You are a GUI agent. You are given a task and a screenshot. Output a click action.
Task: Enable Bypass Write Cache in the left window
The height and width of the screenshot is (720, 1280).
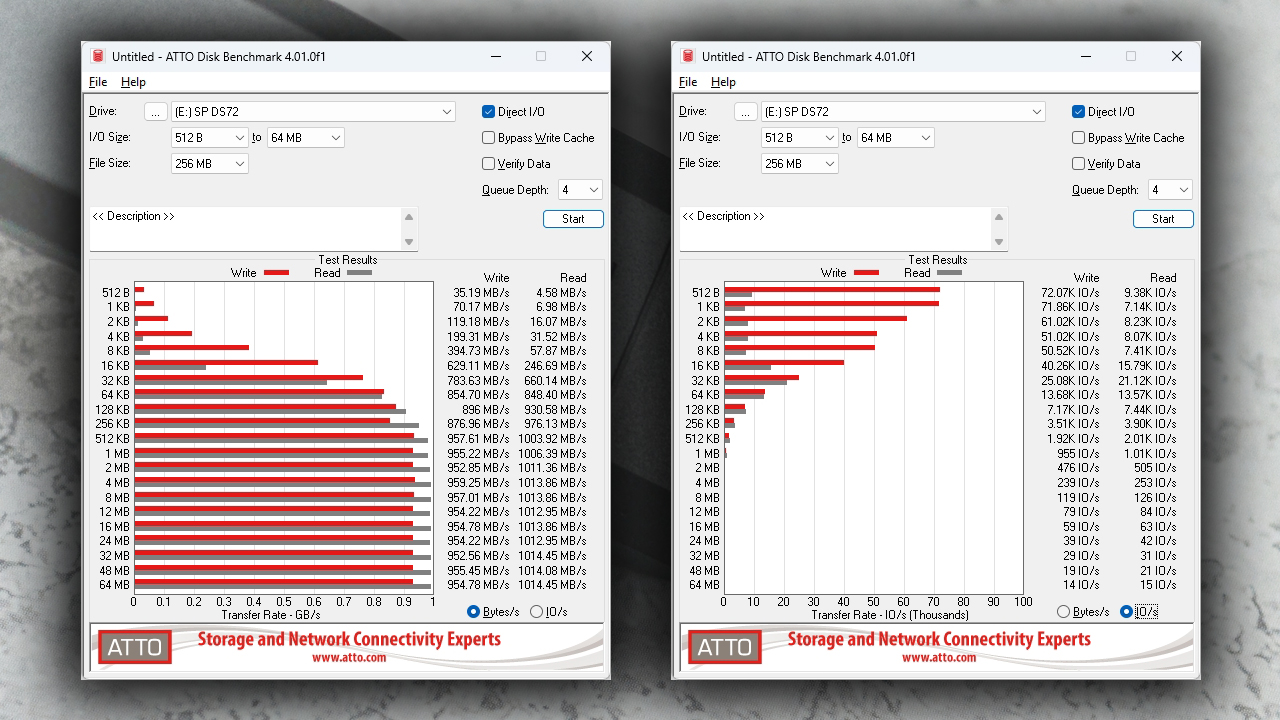pyautogui.click(x=489, y=138)
